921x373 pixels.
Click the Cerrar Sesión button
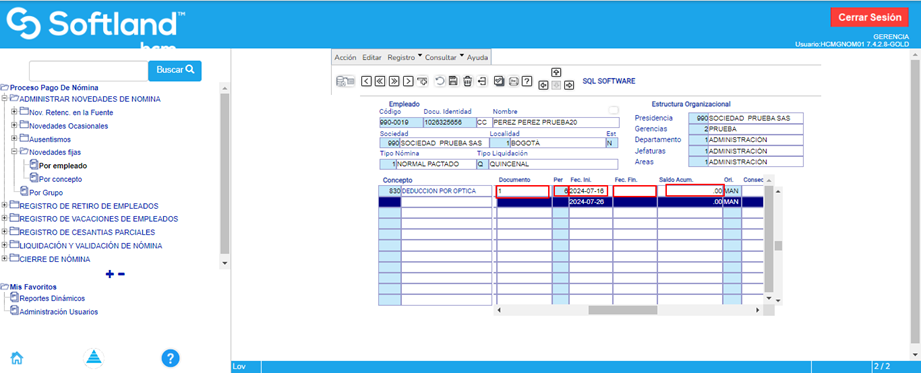869,17
